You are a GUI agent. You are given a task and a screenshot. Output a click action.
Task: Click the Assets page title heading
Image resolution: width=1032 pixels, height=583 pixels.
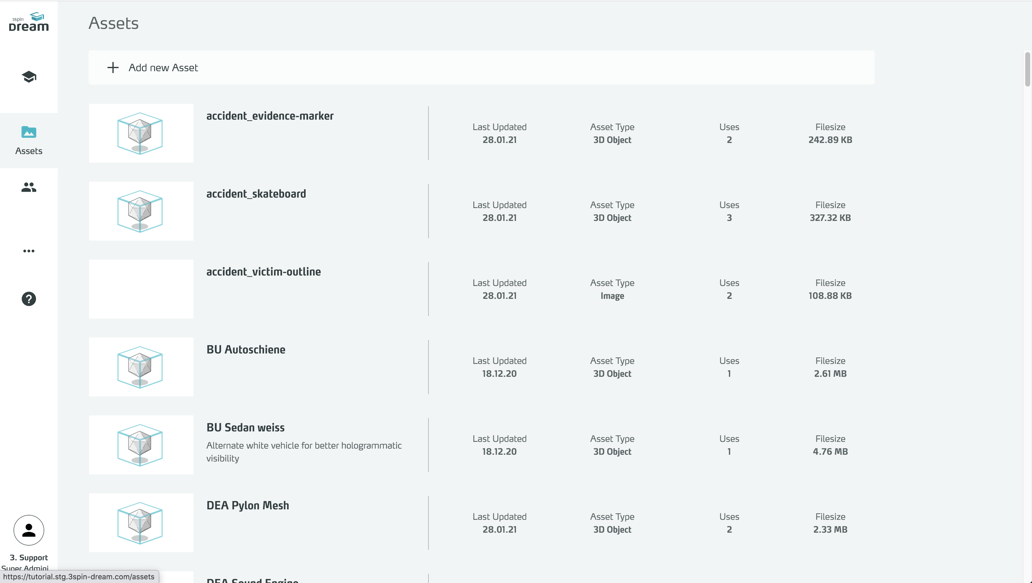(x=113, y=23)
